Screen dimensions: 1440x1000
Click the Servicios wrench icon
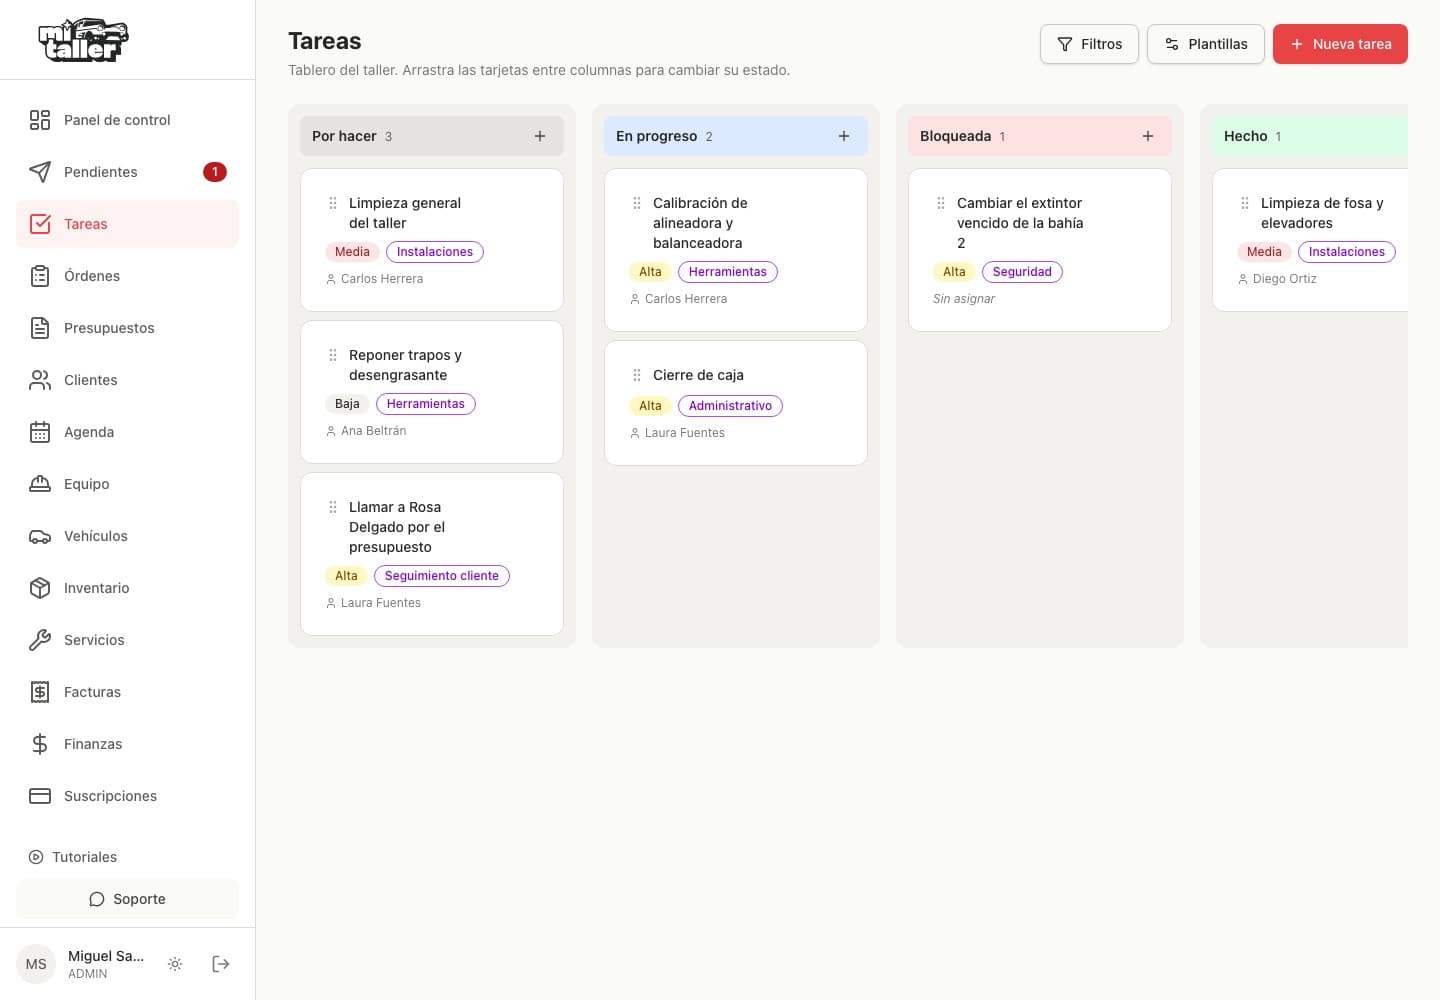[40, 640]
